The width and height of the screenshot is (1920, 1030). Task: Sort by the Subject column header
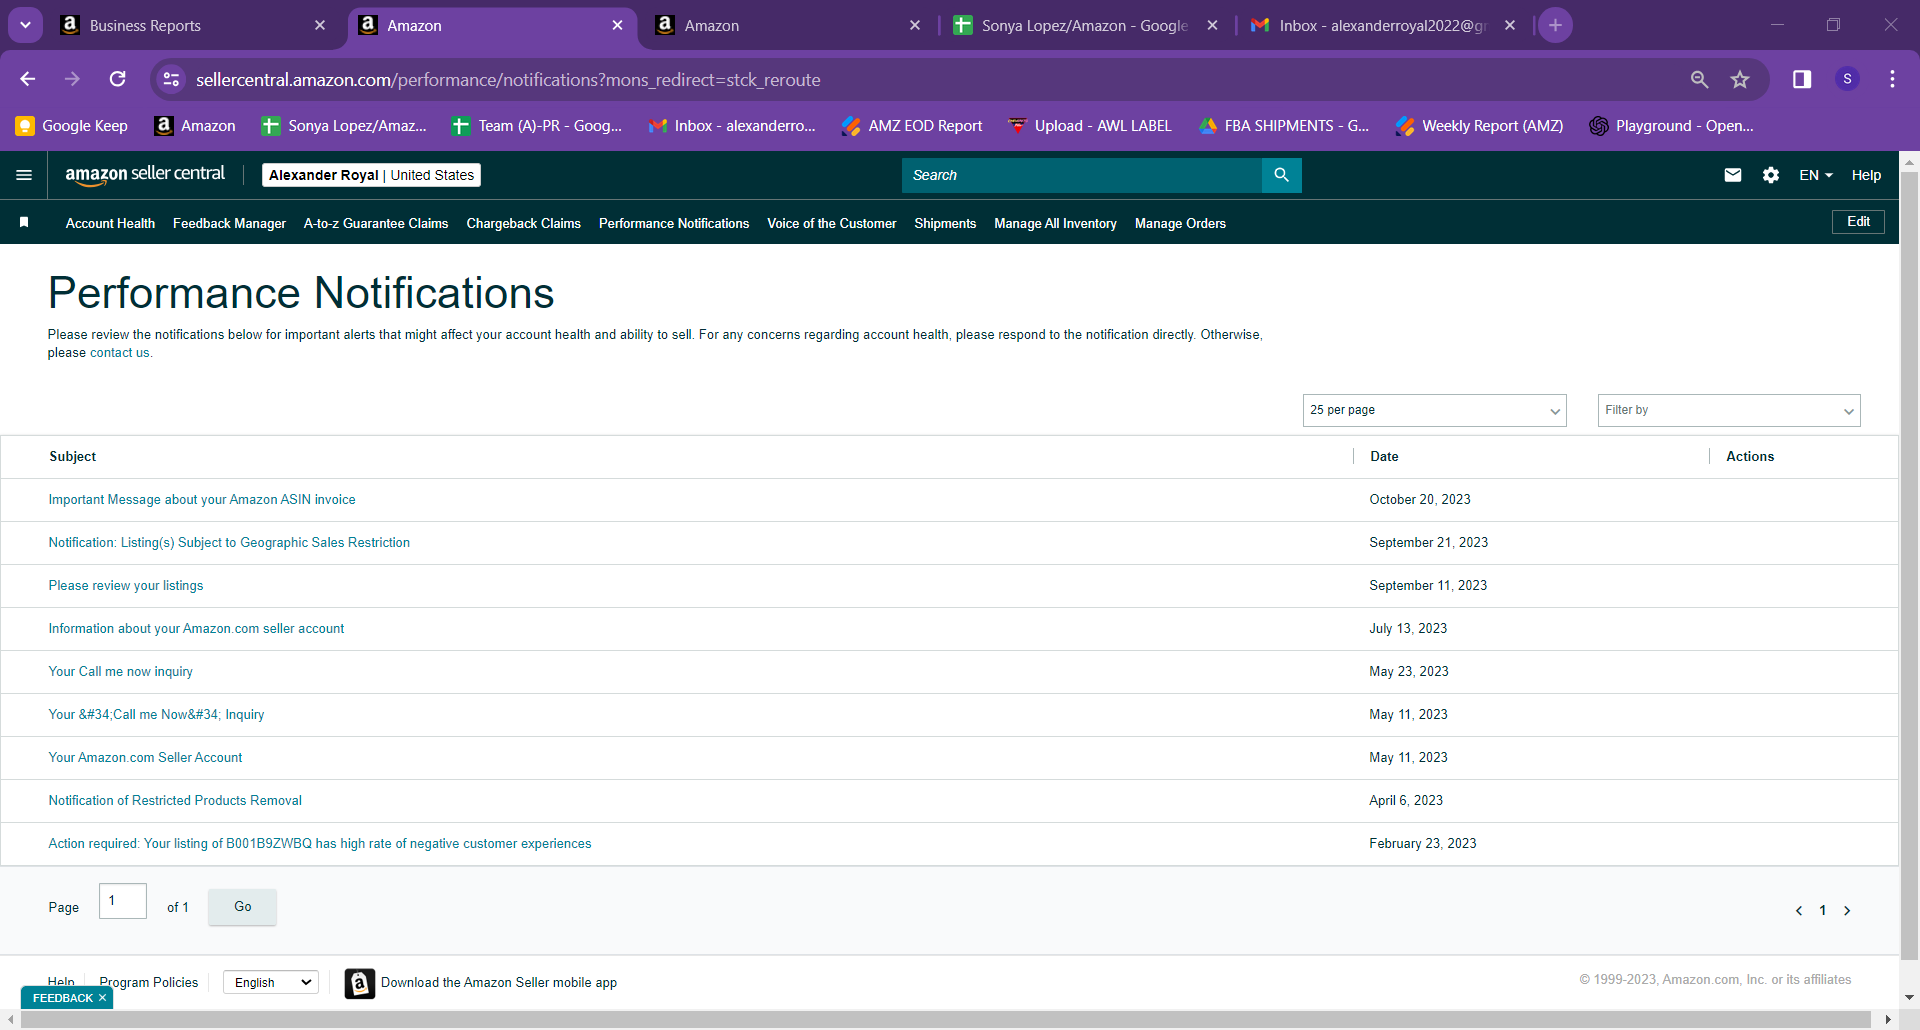click(x=73, y=457)
